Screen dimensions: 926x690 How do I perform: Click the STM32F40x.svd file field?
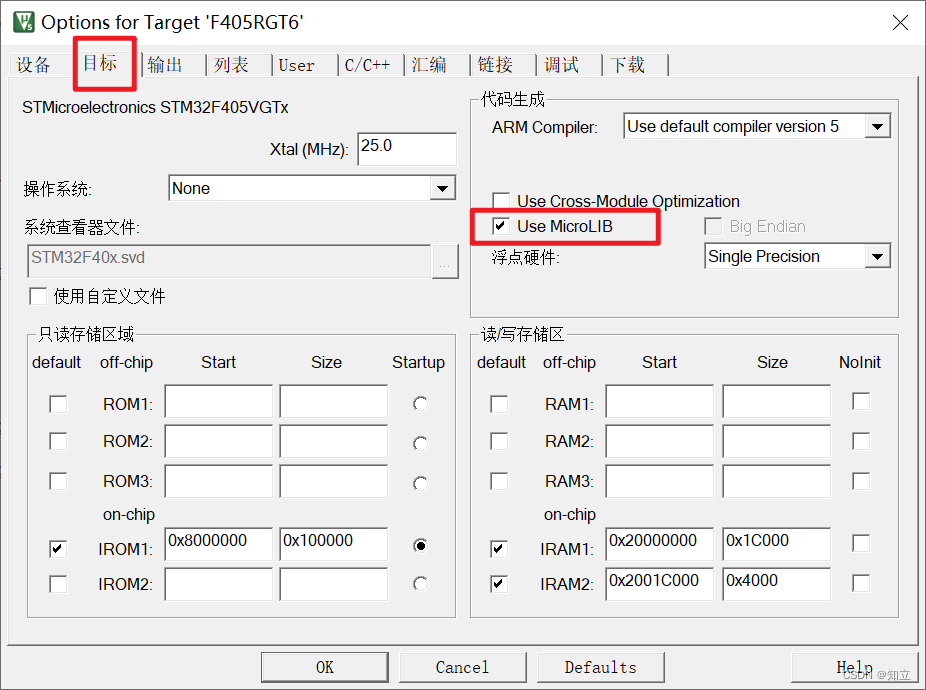tap(229, 261)
